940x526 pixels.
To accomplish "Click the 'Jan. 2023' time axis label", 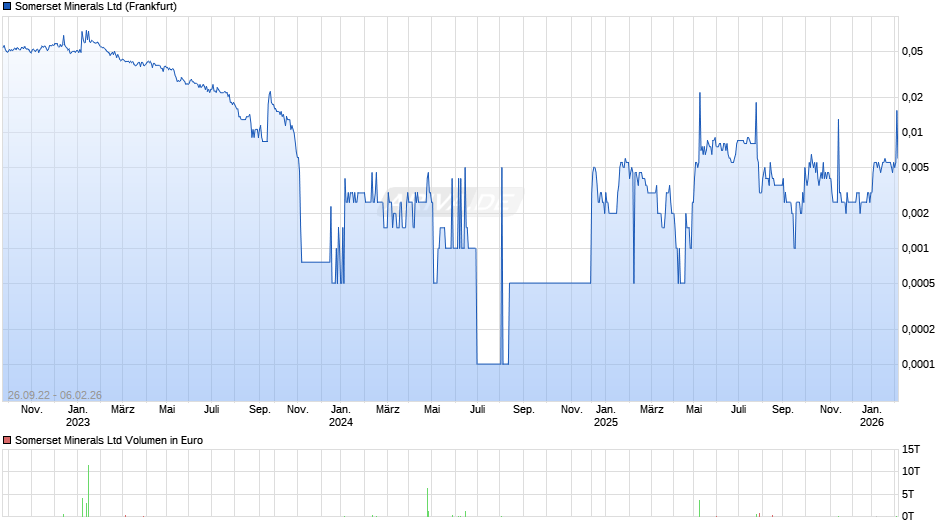I will (77, 416).
